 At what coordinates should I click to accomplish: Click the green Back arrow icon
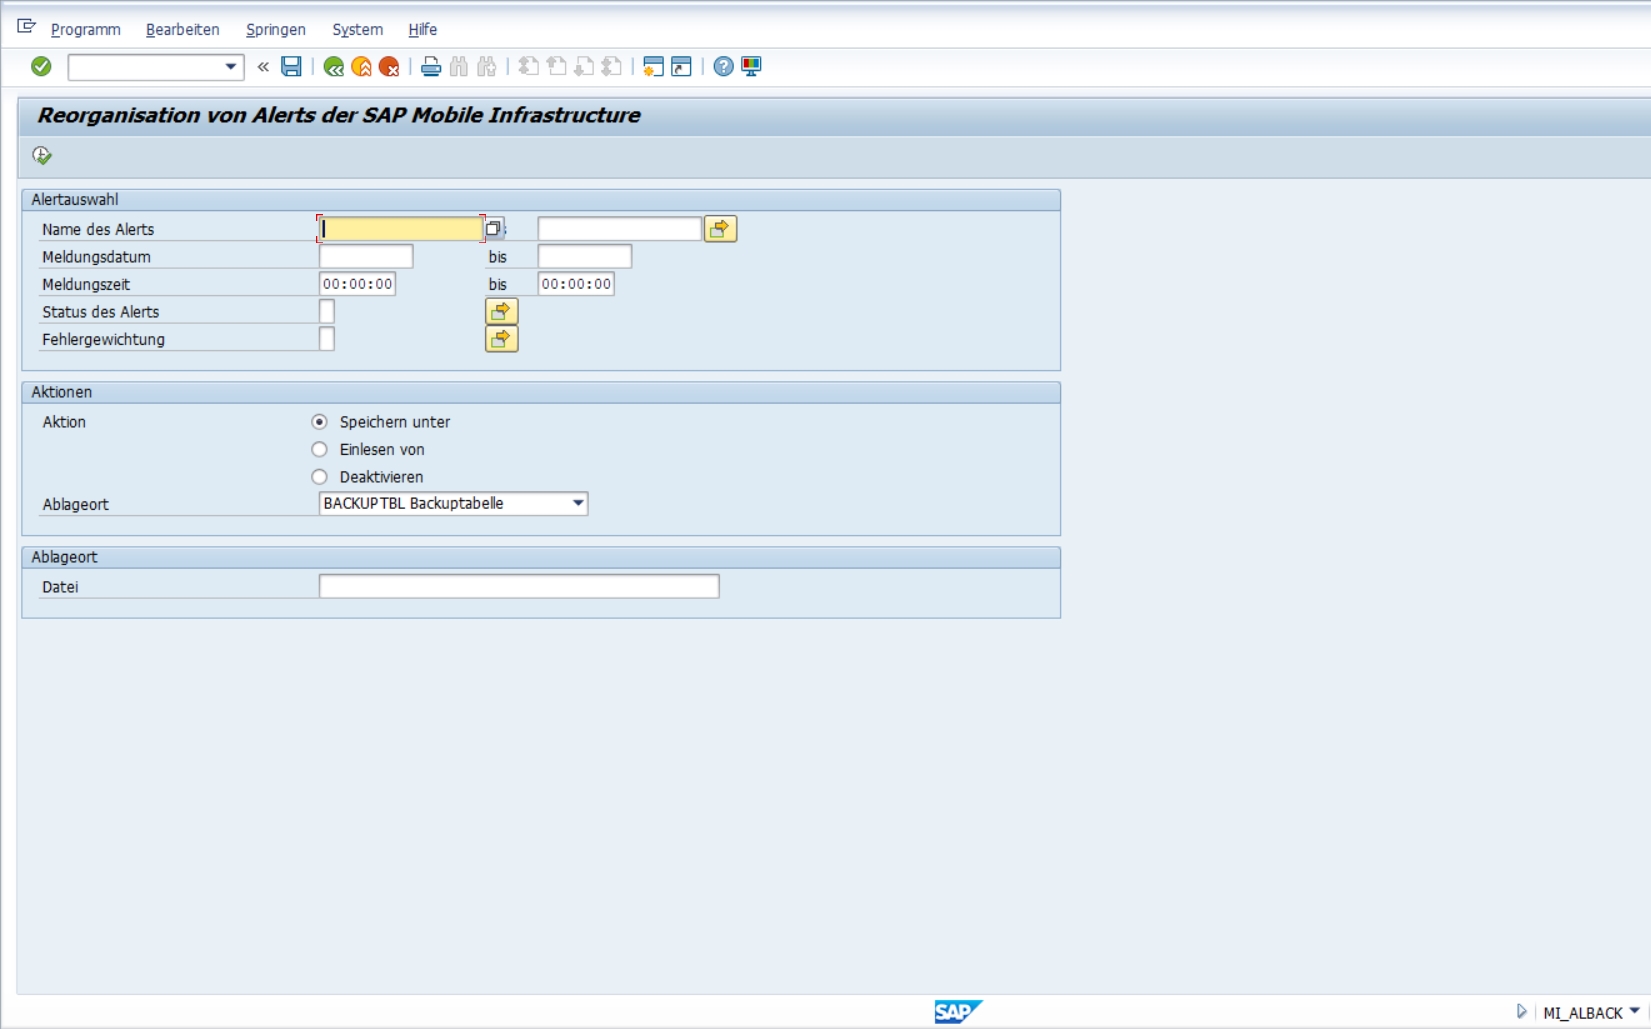334,67
